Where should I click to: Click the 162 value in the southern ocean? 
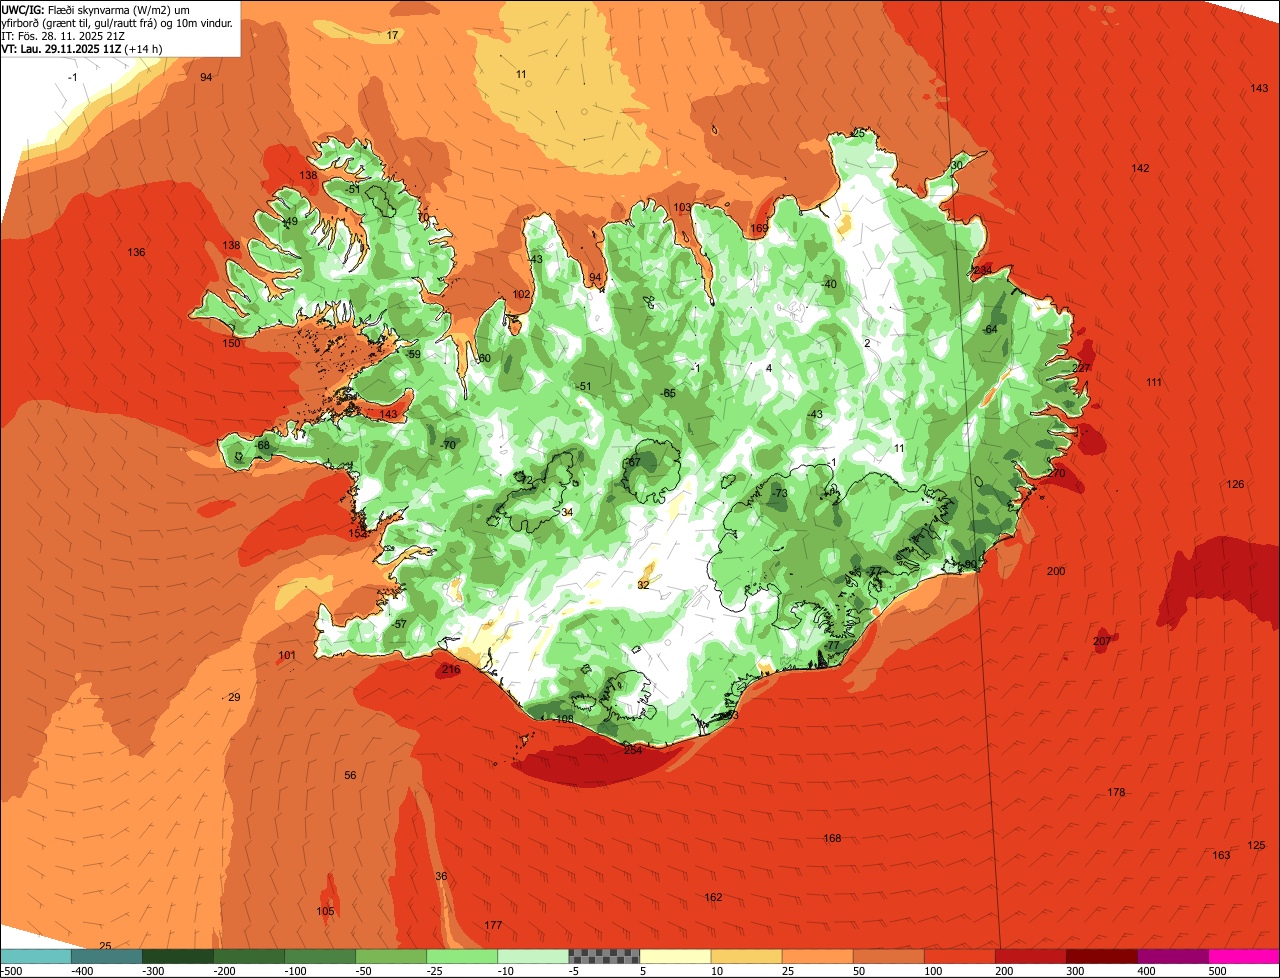click(713, 897)
